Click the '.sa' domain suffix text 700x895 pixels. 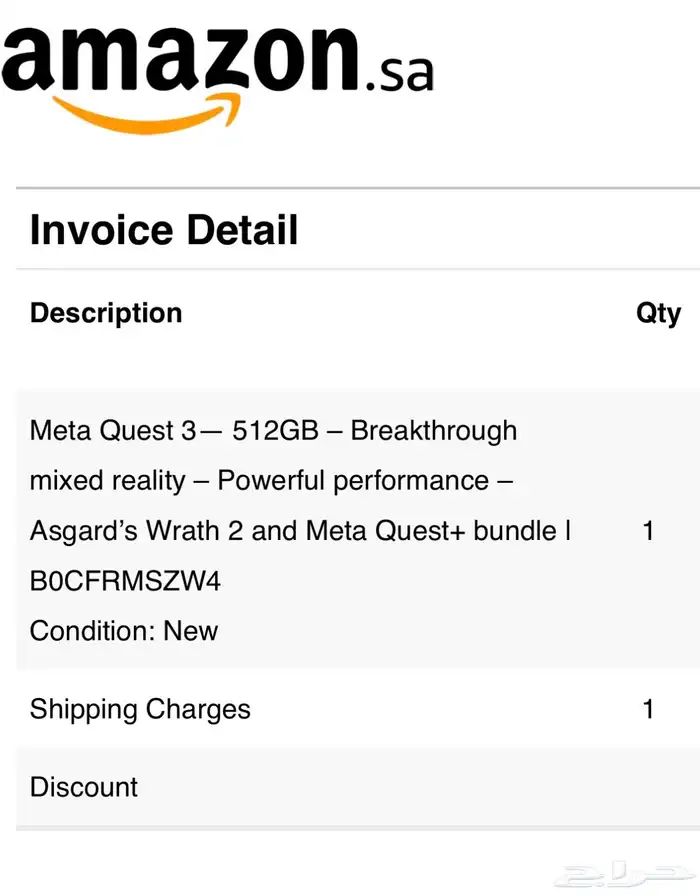click(400, 75)
